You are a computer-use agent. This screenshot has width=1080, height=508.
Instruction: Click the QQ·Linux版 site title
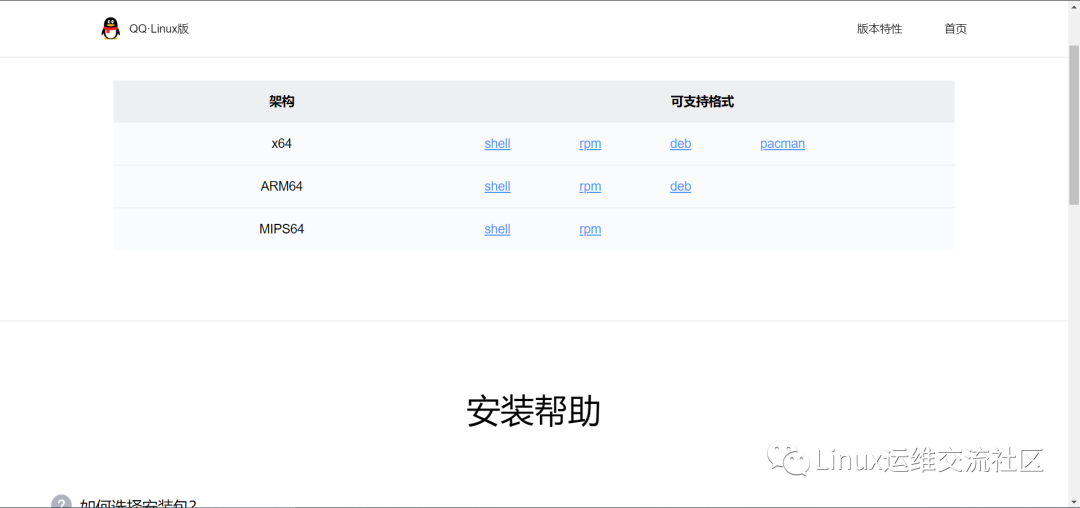click(159, 29)
